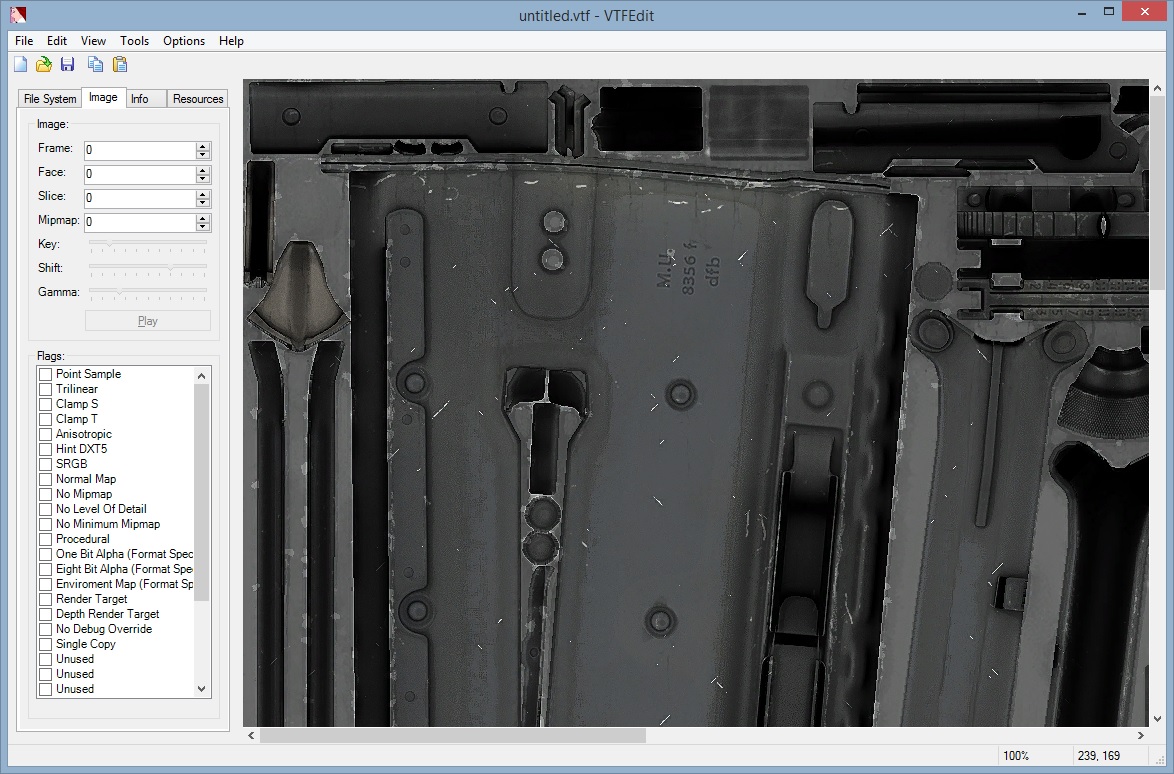Toggle the Enviroment Map flag
Viewport: 1174px width, 774px height.
pyautogui.click(x=46, y=584)
